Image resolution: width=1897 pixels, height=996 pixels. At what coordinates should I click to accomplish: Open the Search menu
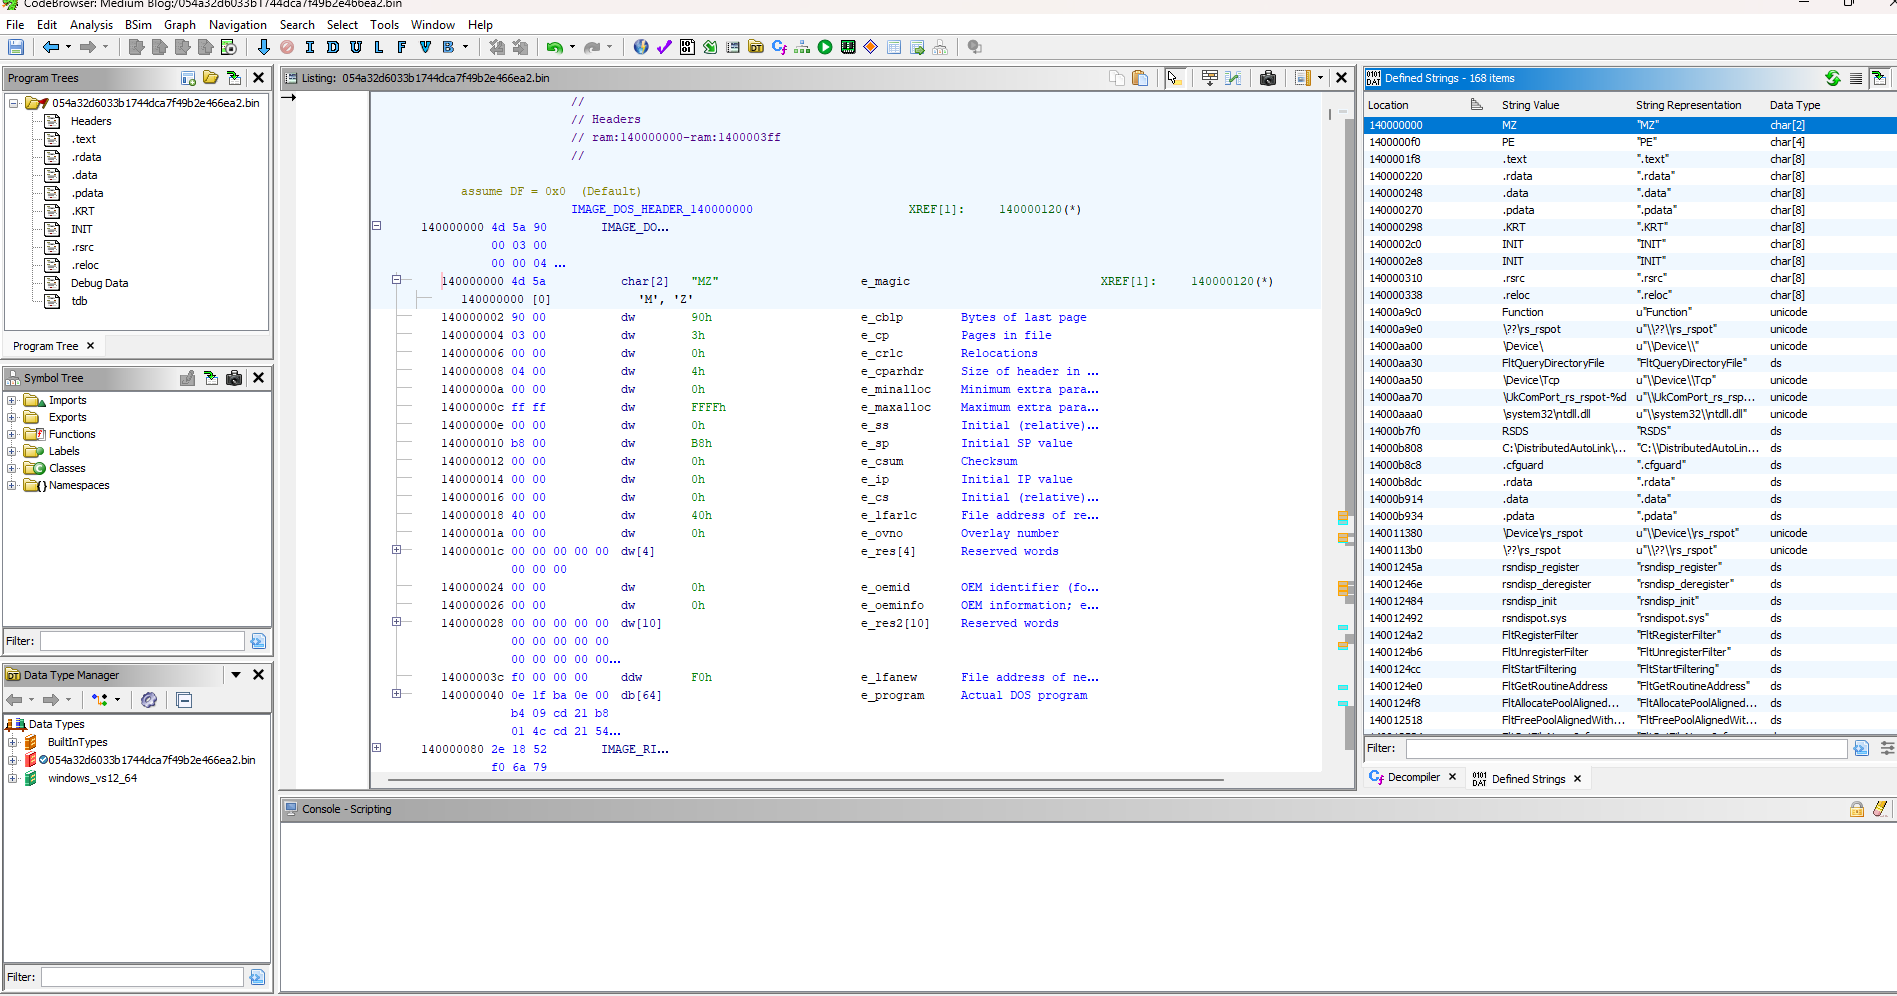(x=297, y=25)
